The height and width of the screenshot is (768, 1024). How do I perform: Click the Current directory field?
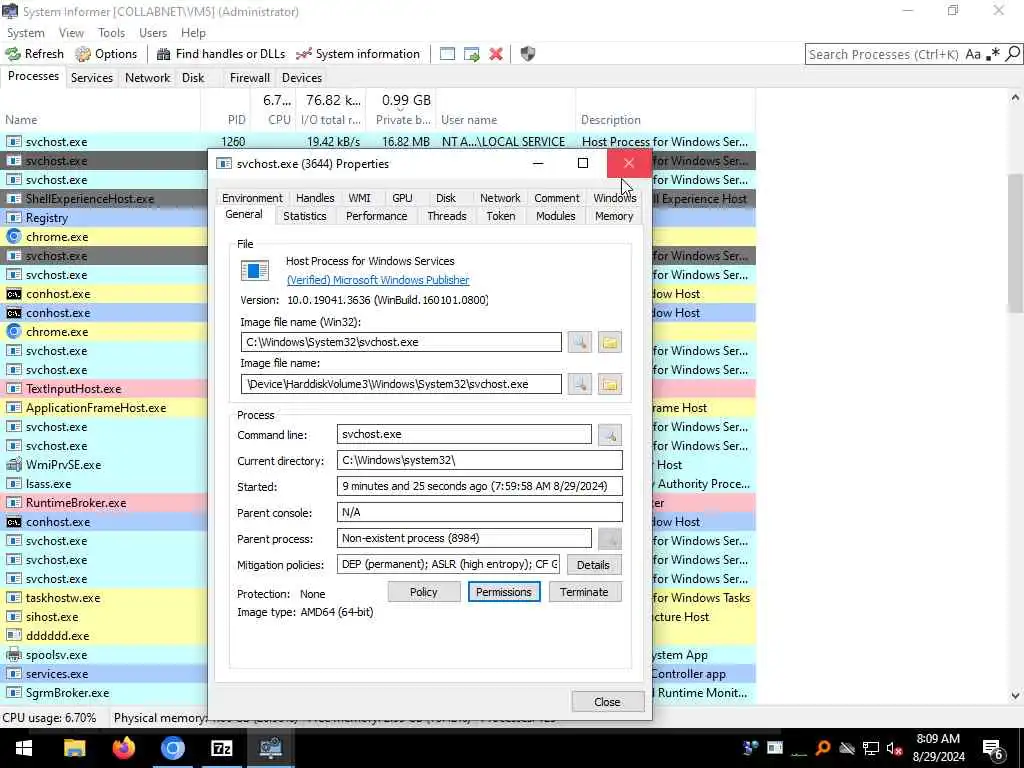coord(479,460)
